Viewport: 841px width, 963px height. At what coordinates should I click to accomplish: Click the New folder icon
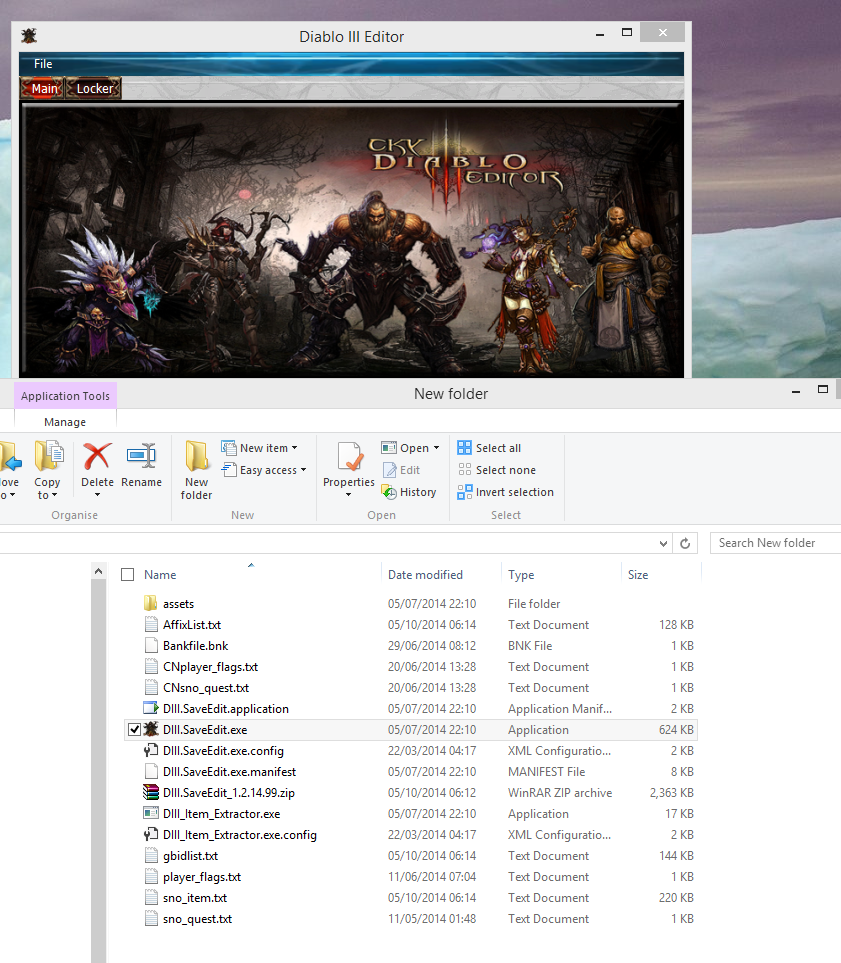196,458
